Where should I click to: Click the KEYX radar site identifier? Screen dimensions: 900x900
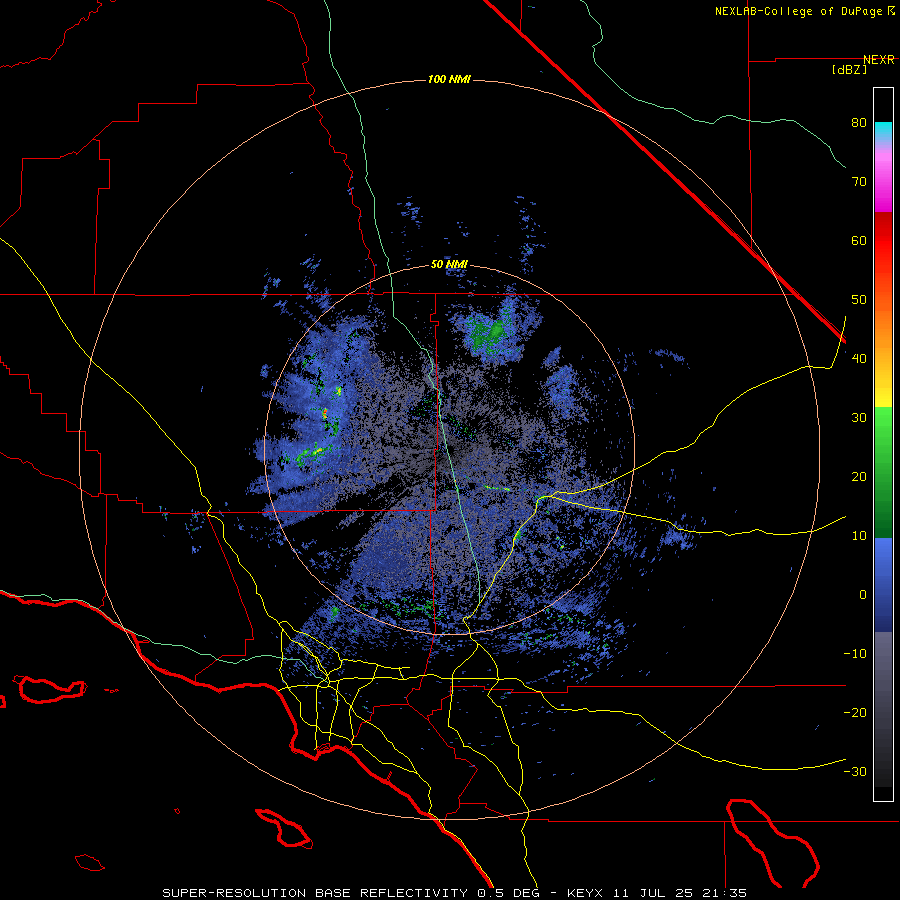point(585,893)
